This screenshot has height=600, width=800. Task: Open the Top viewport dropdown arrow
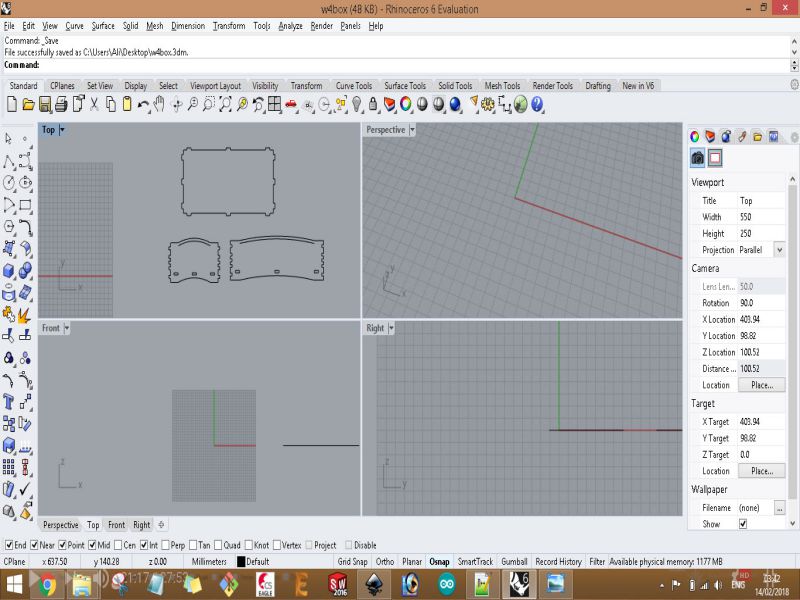click(62, 130)
